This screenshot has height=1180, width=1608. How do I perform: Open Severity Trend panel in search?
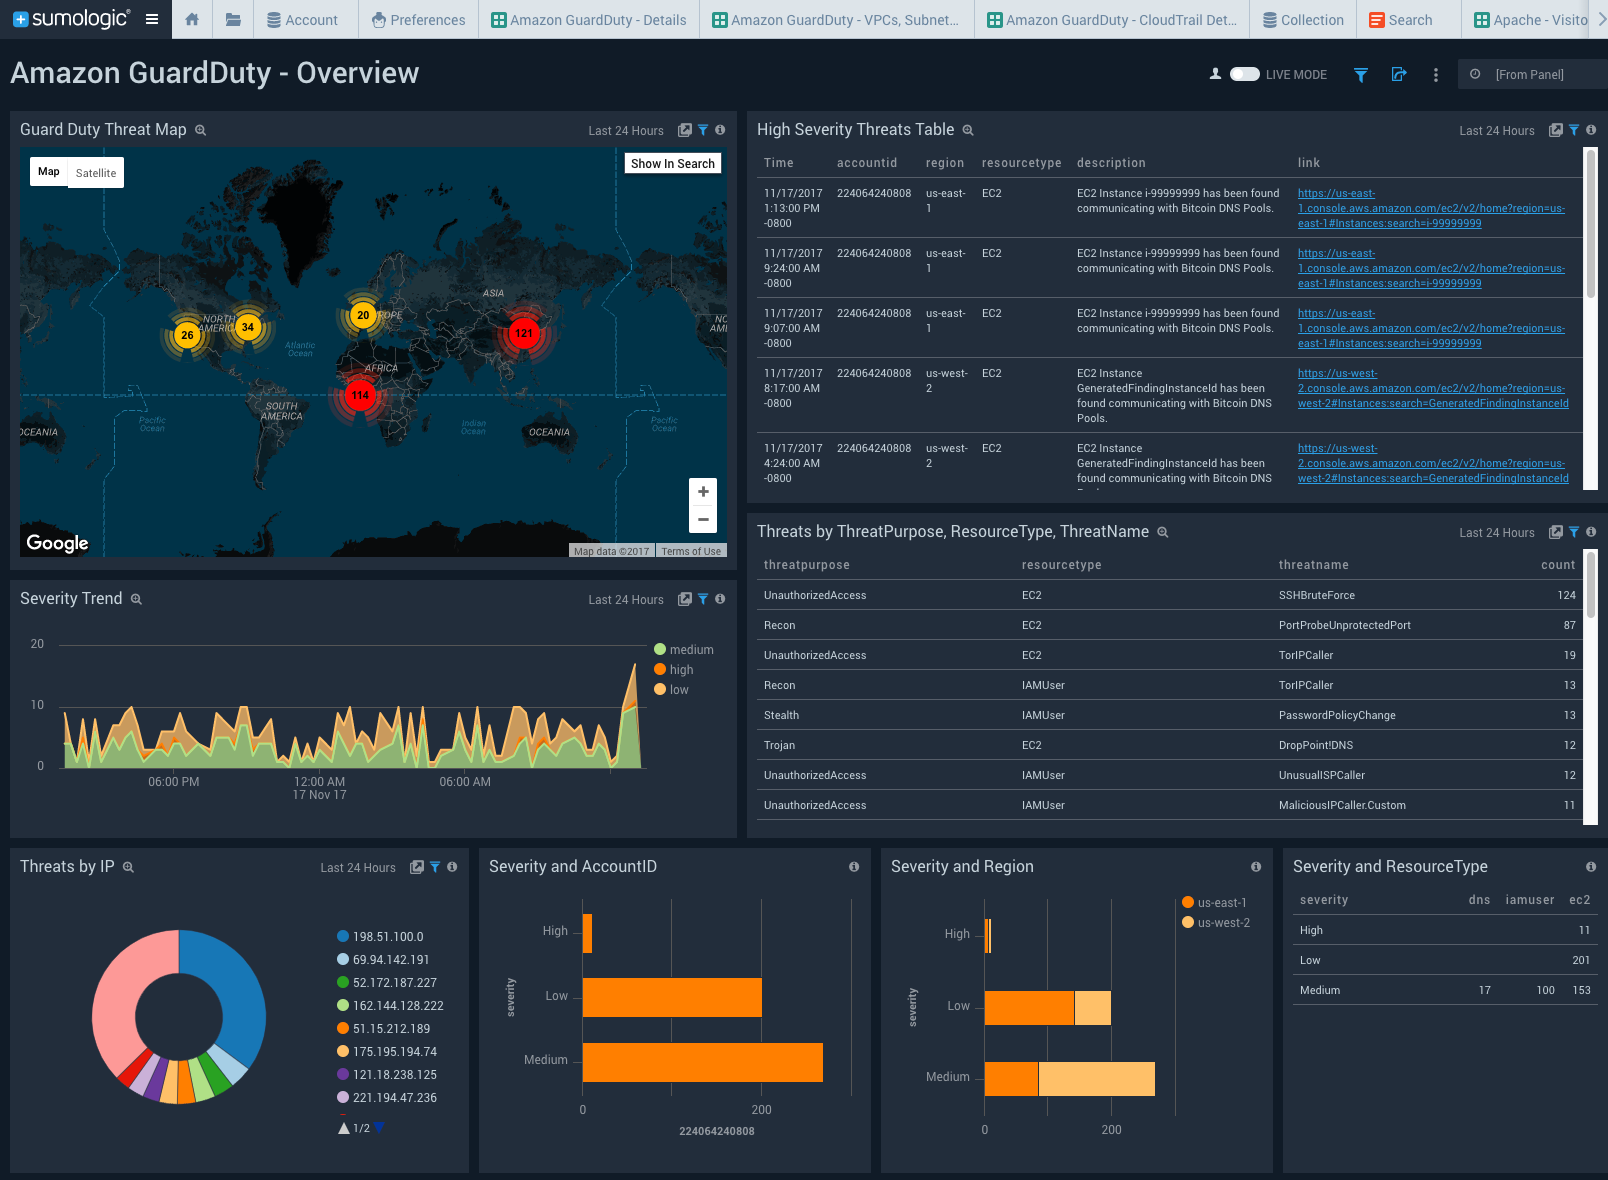685,599
